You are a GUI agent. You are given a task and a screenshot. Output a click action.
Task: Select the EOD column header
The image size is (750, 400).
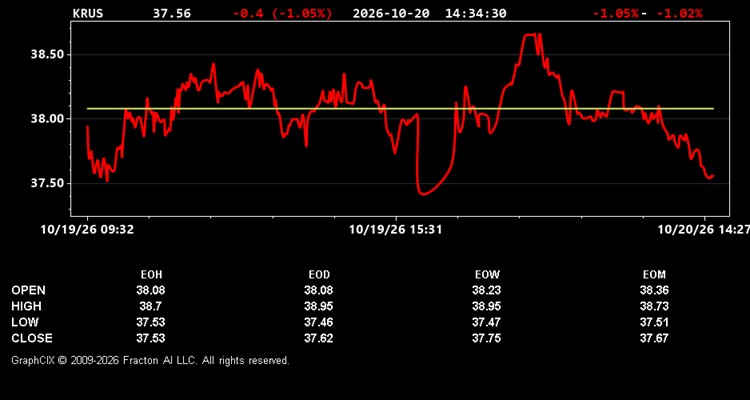tap(319, 275)
